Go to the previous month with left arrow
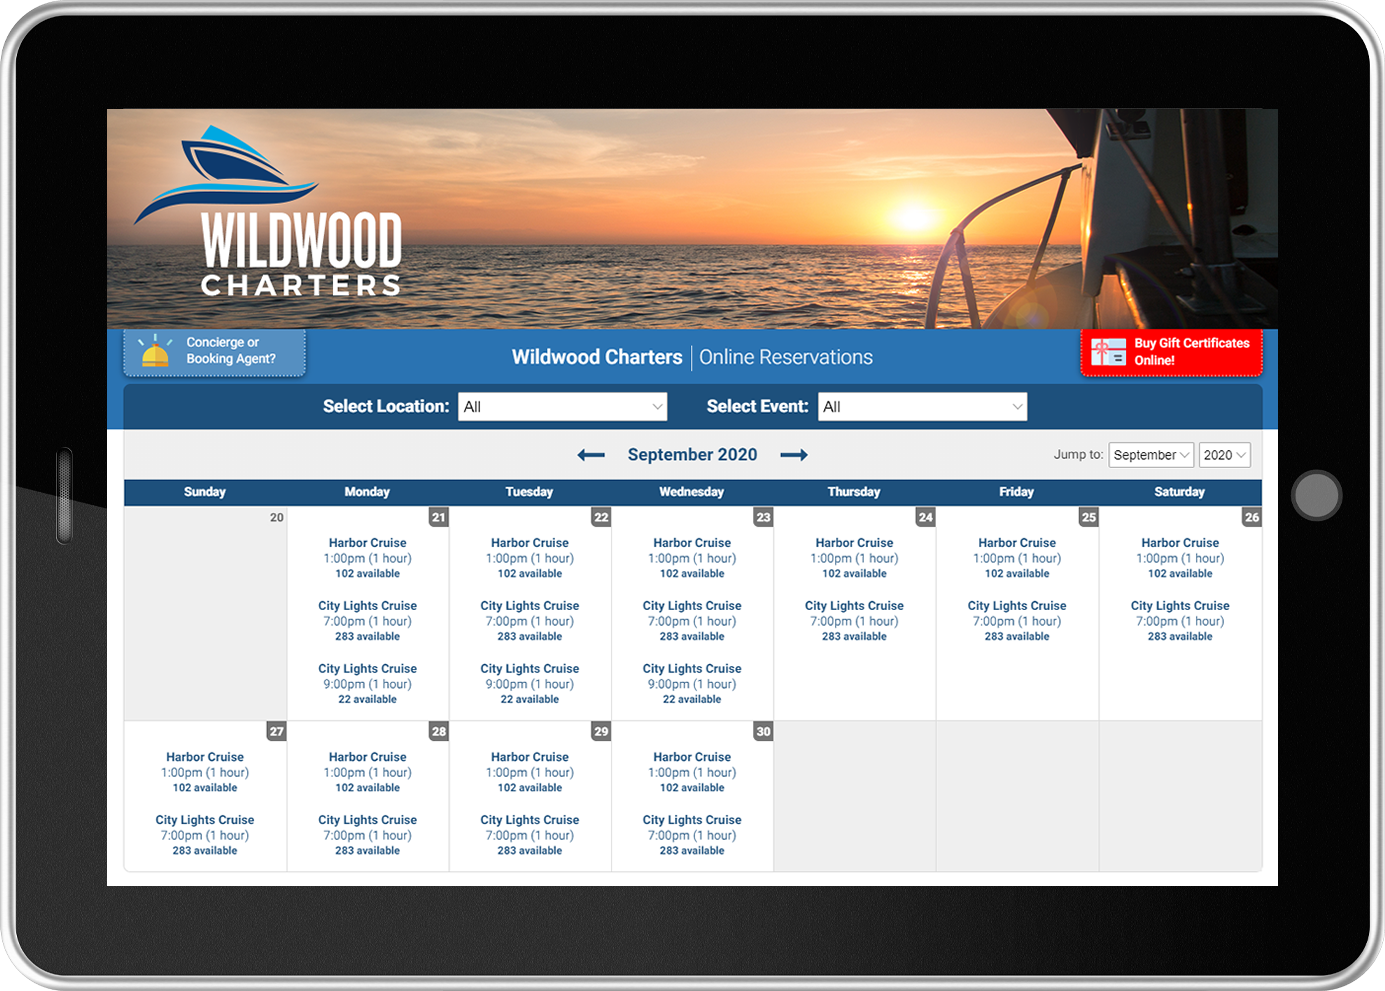Screen dimensions: 1385x991 pos(591,455)
